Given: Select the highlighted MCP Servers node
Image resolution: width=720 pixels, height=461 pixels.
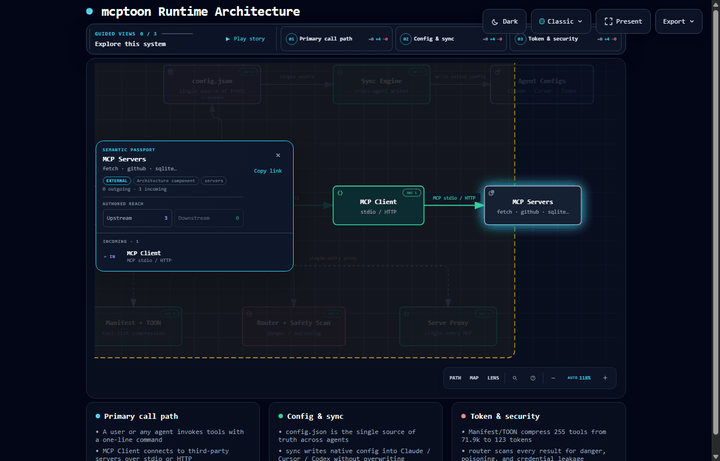Looking at the screenshot, I should [533, 205].
